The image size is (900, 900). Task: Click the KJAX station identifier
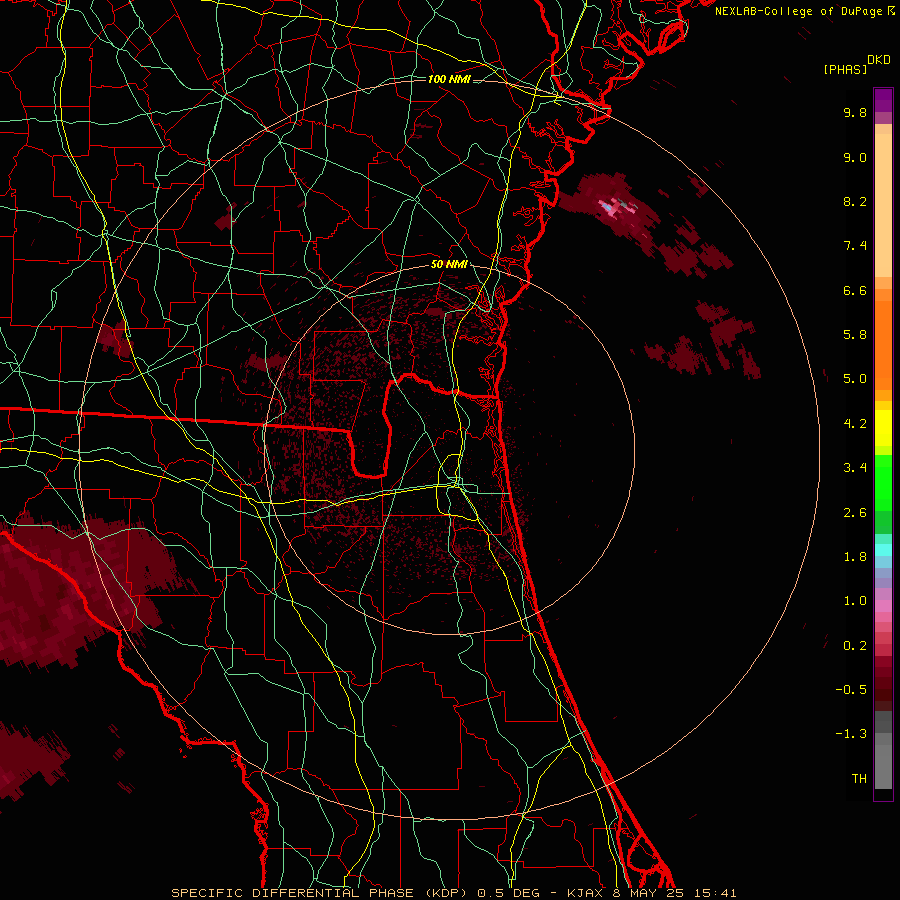point(586,893)
